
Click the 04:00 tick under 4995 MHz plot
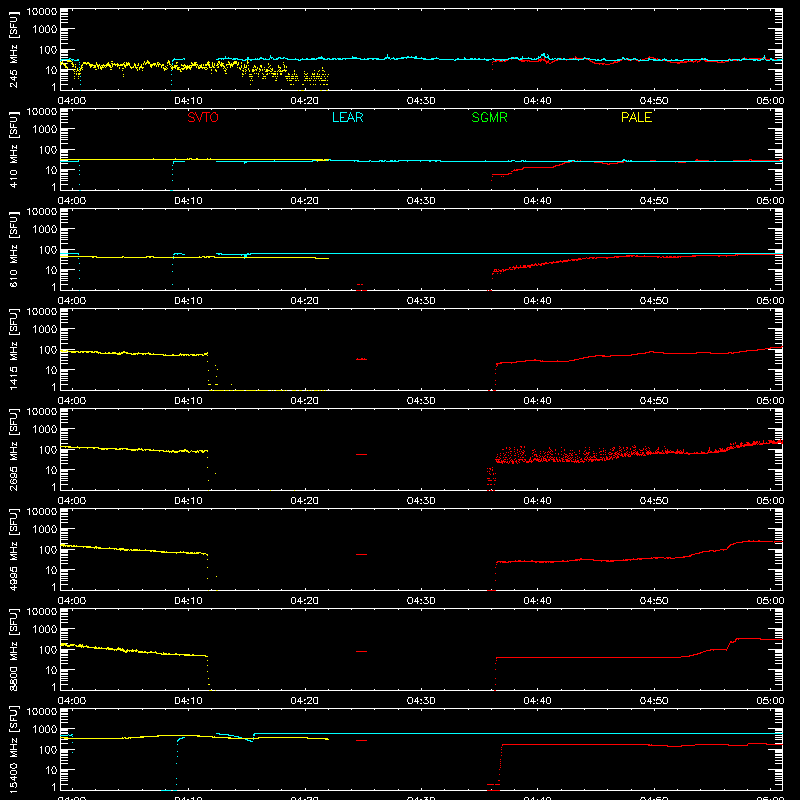(72, 601)
